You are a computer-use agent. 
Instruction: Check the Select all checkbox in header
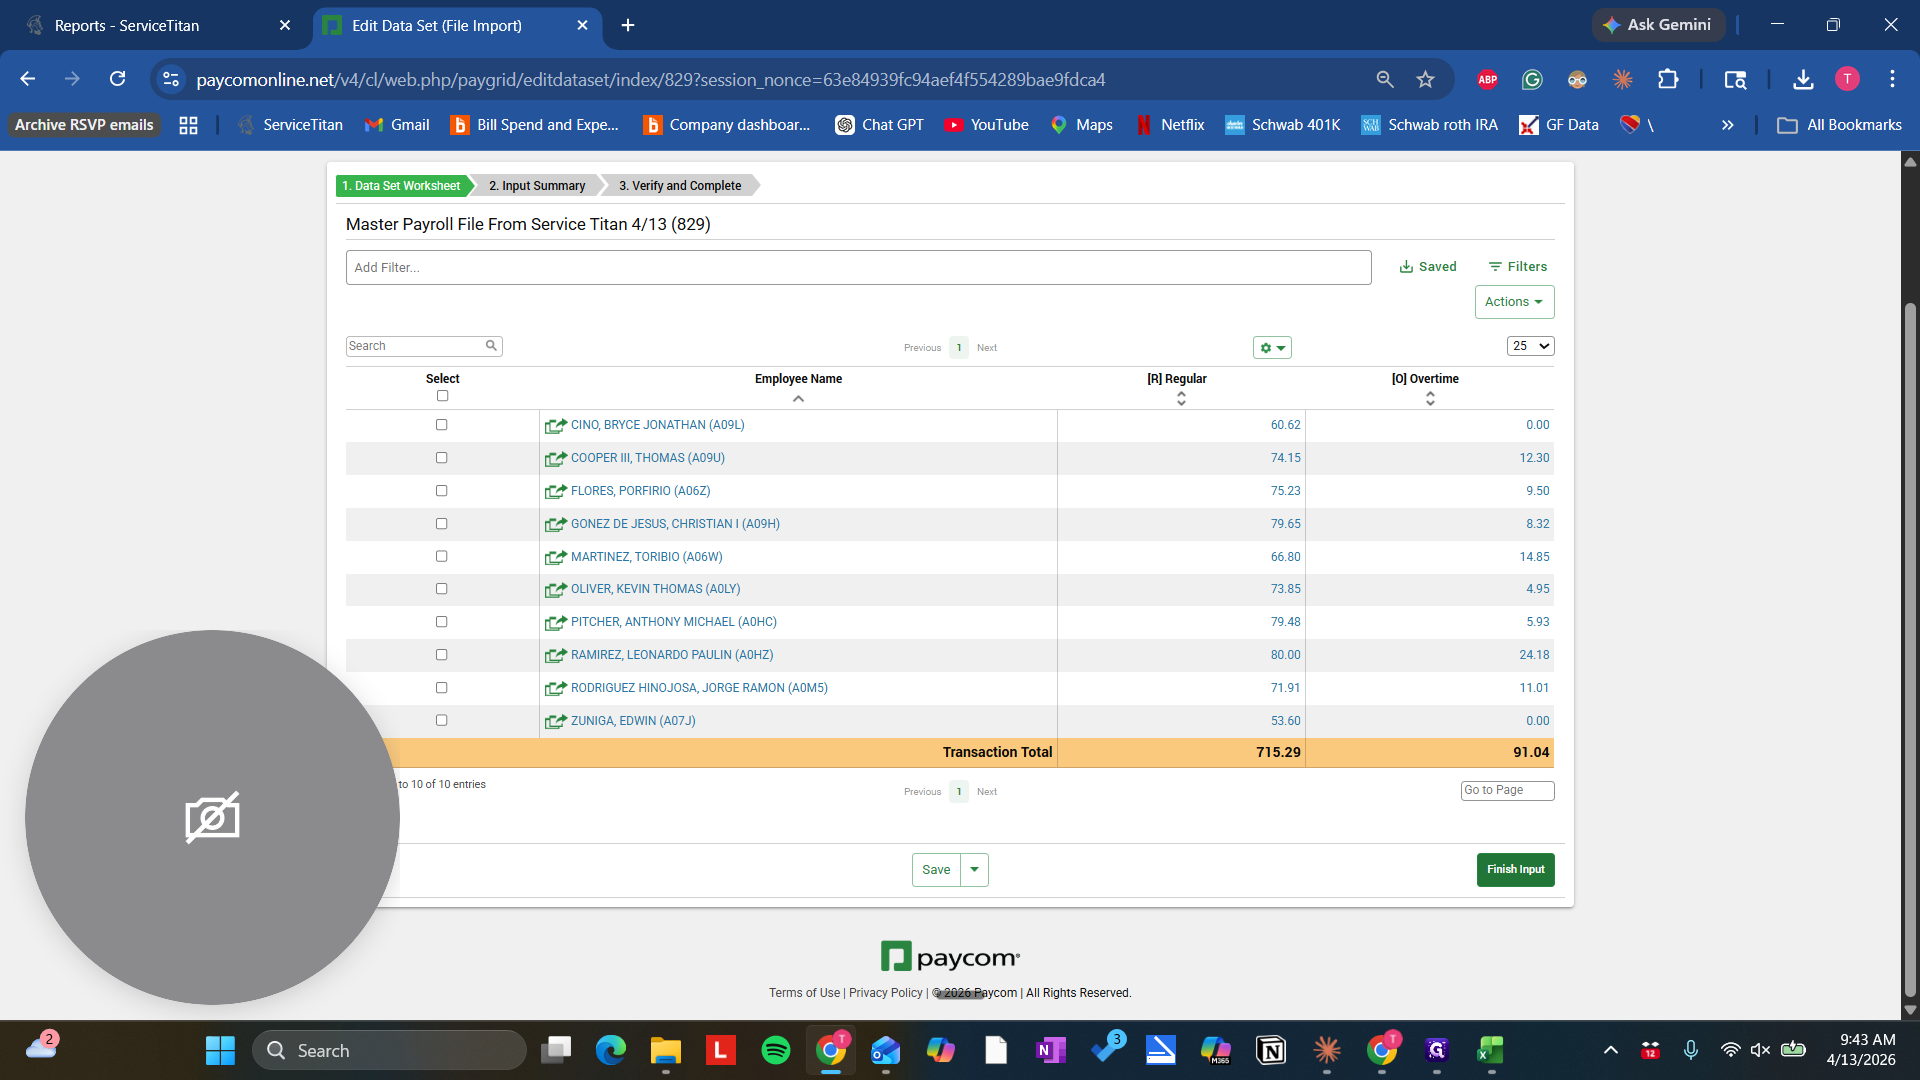(x=442, y=396)
